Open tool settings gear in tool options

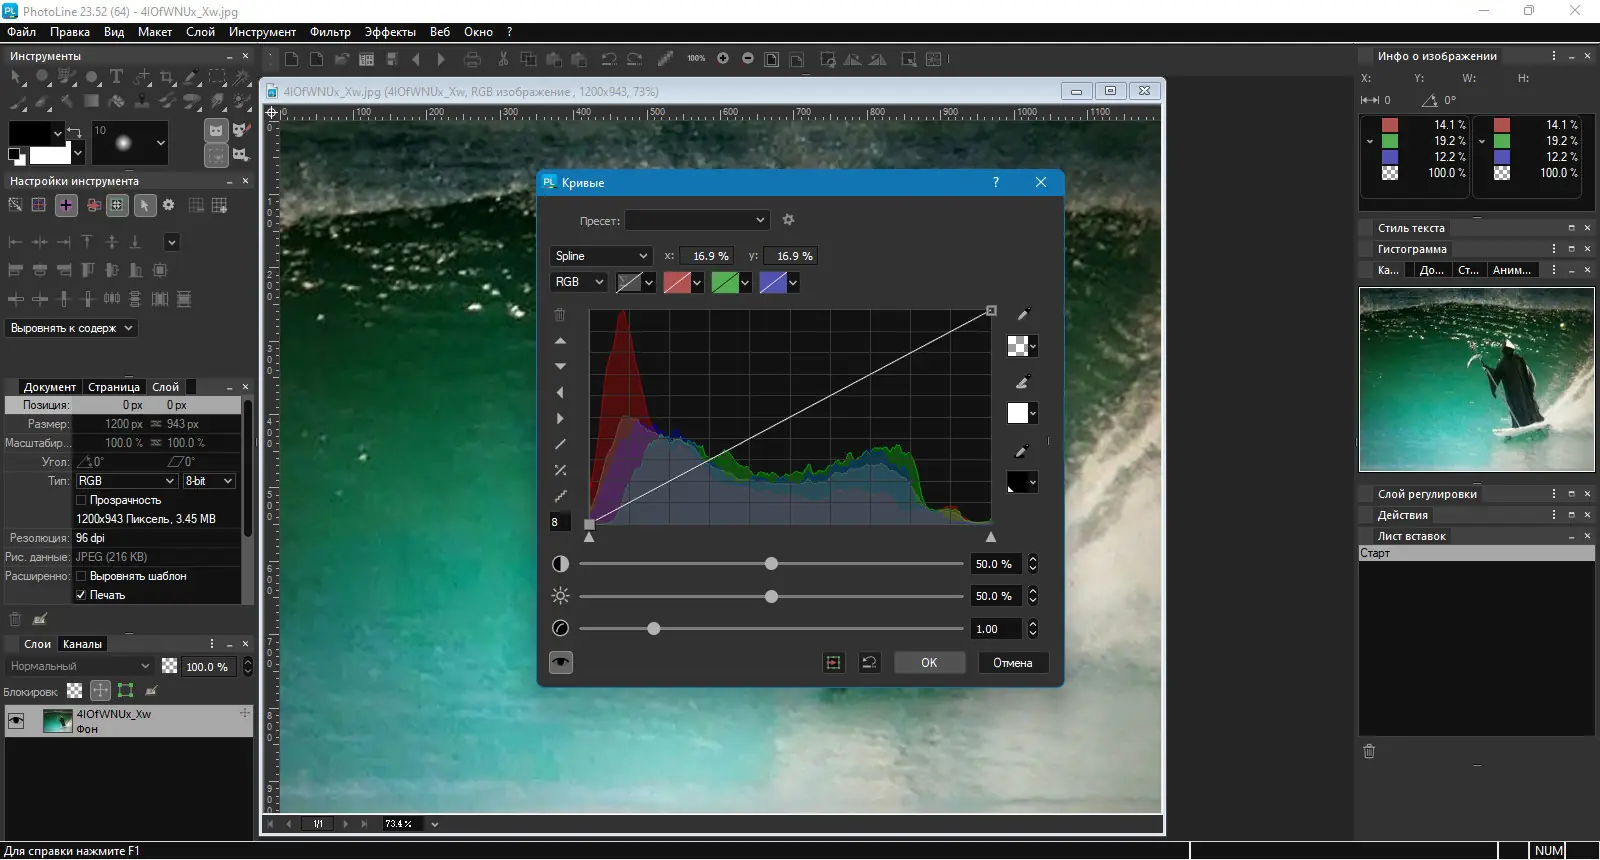pyautogui.click(x=168, y=205)
